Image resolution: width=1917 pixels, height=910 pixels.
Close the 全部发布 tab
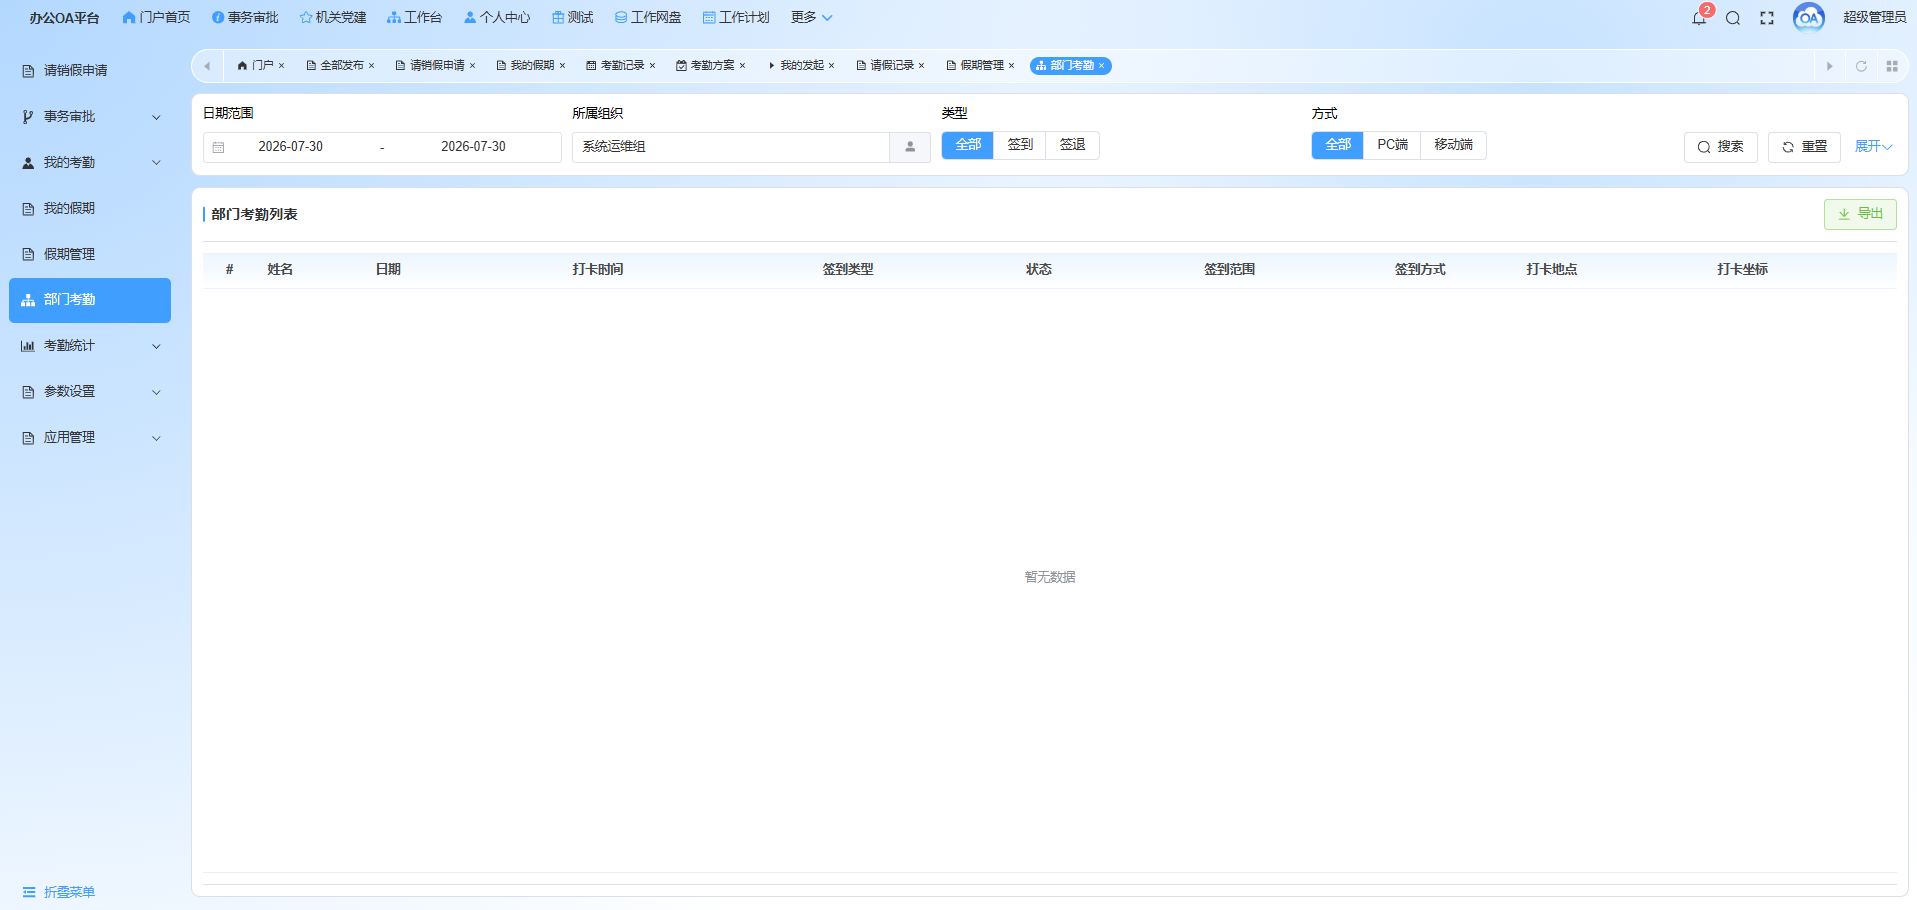pos(372,66)
